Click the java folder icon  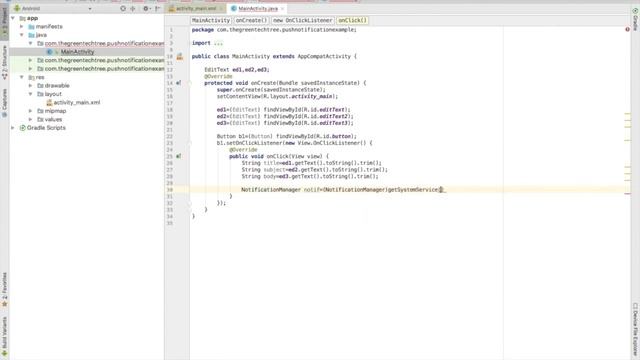31,35
